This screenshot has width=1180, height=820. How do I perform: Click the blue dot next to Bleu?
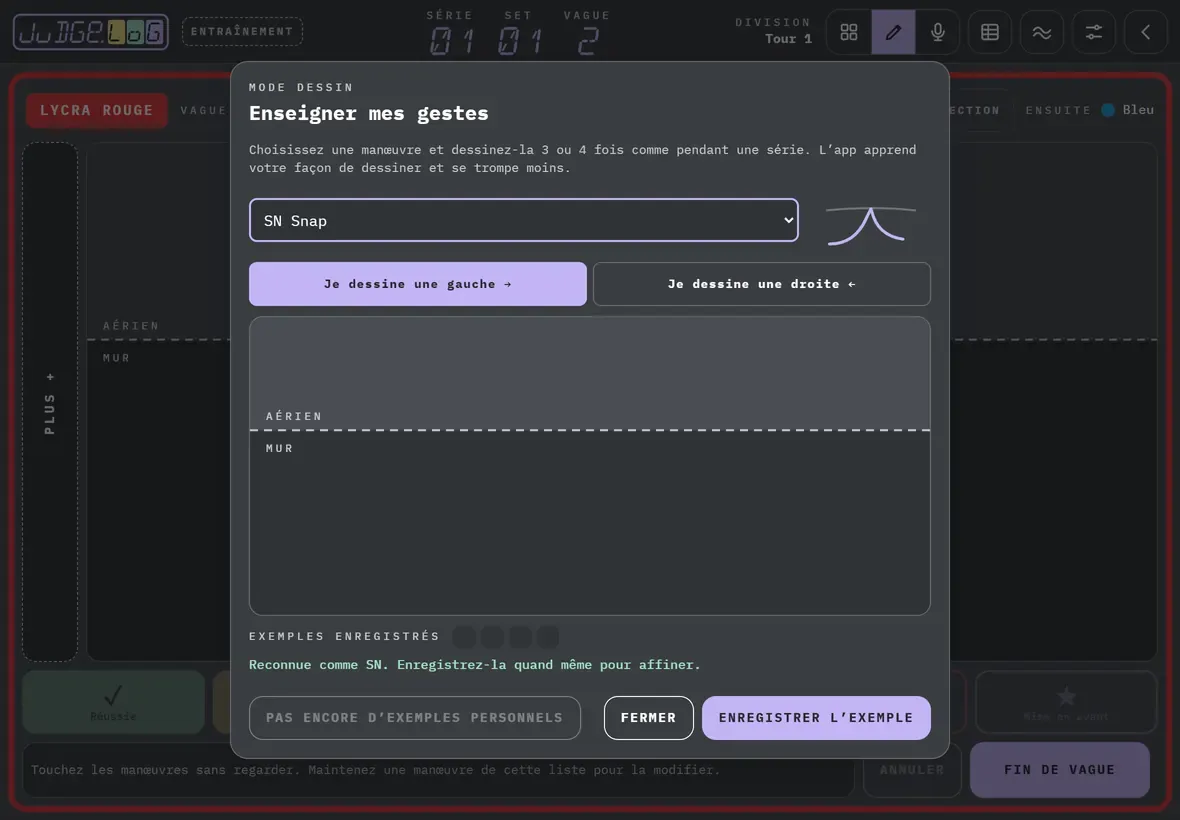click(1108, 110)
